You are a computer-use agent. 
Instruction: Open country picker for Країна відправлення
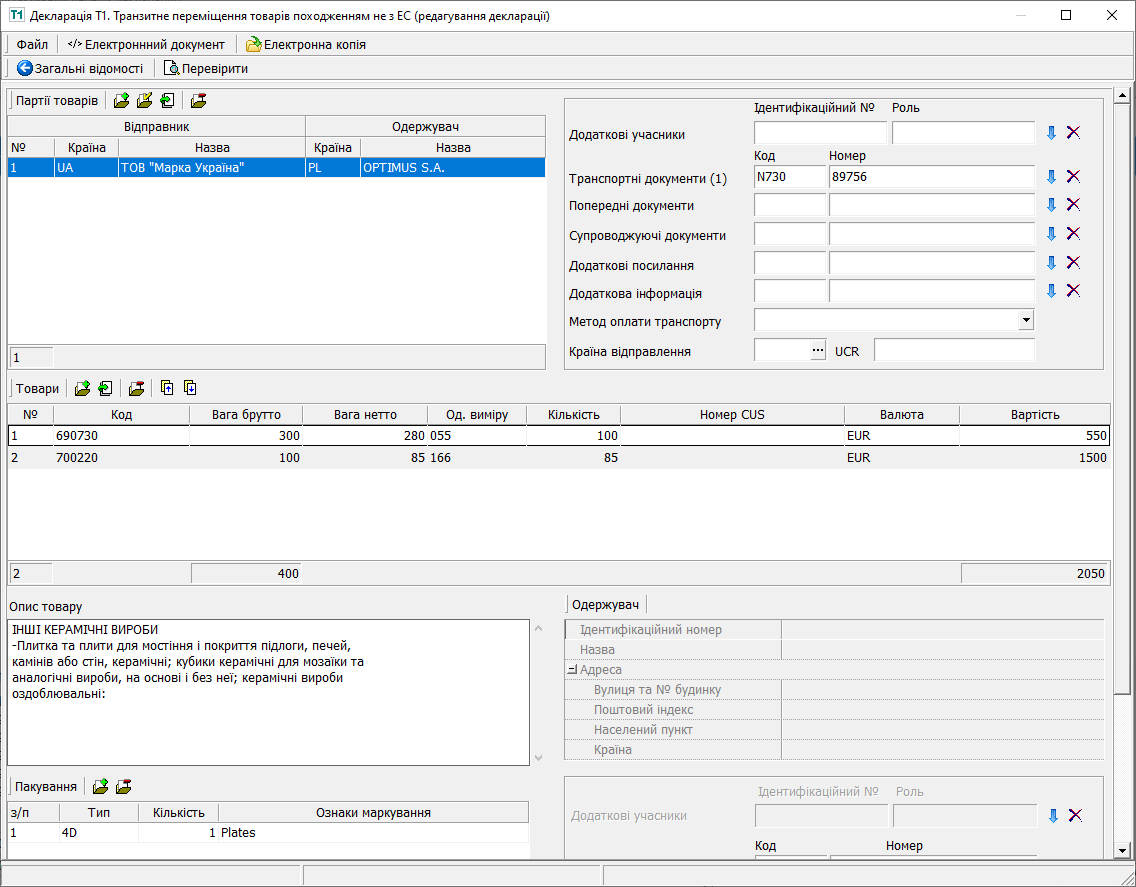point(818,351)
